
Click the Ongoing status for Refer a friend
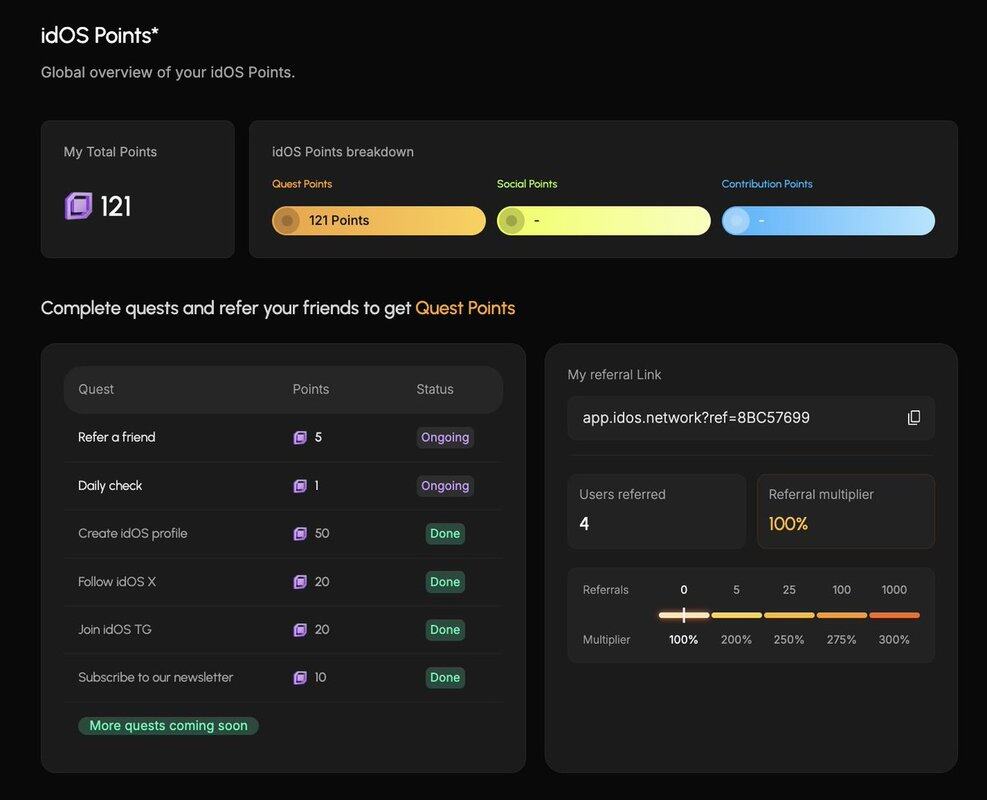pyautogui.click(x=445, y=437)
